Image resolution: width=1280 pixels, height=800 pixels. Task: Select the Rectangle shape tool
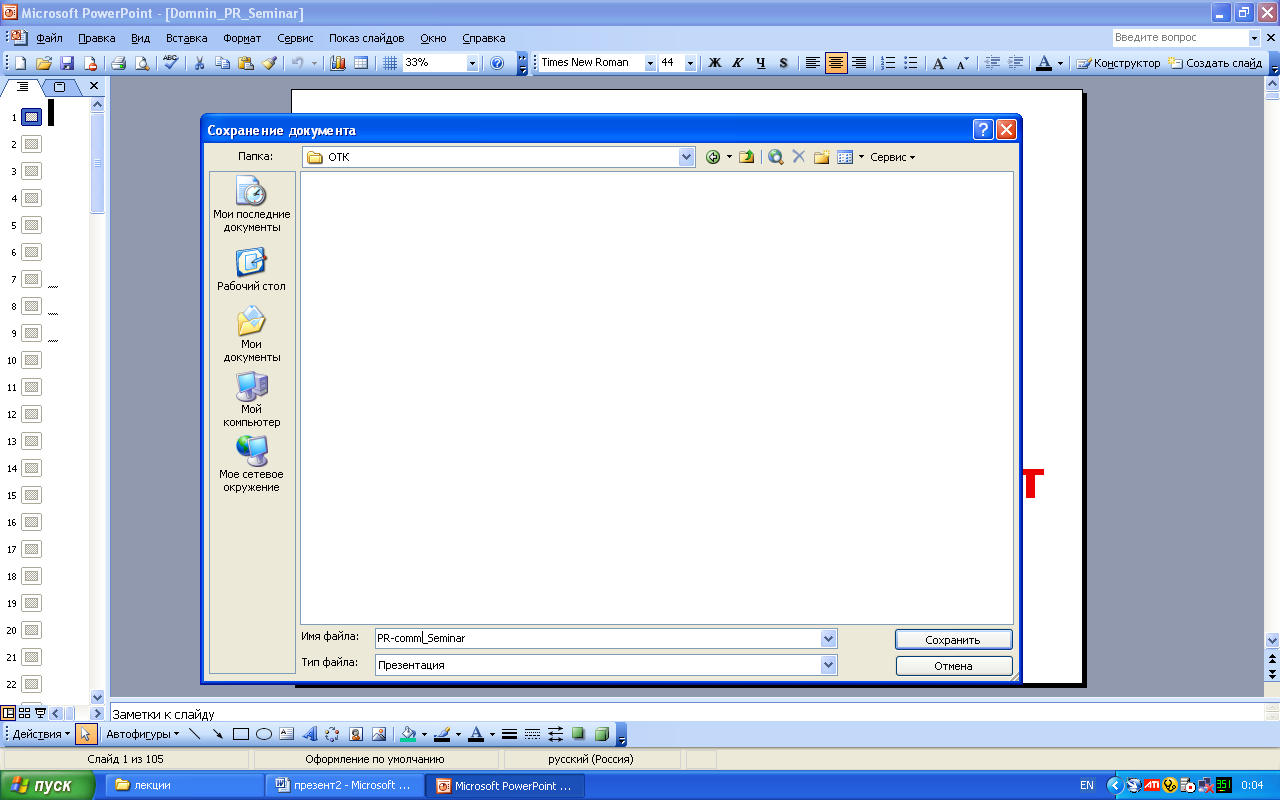point(241,734)
